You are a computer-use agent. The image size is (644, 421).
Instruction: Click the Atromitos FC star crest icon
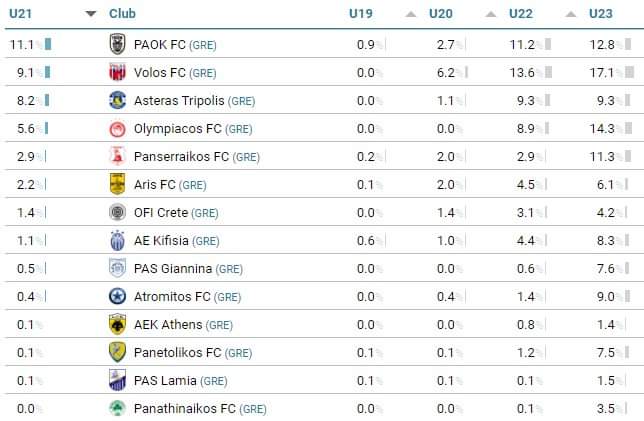pos(117,297)
